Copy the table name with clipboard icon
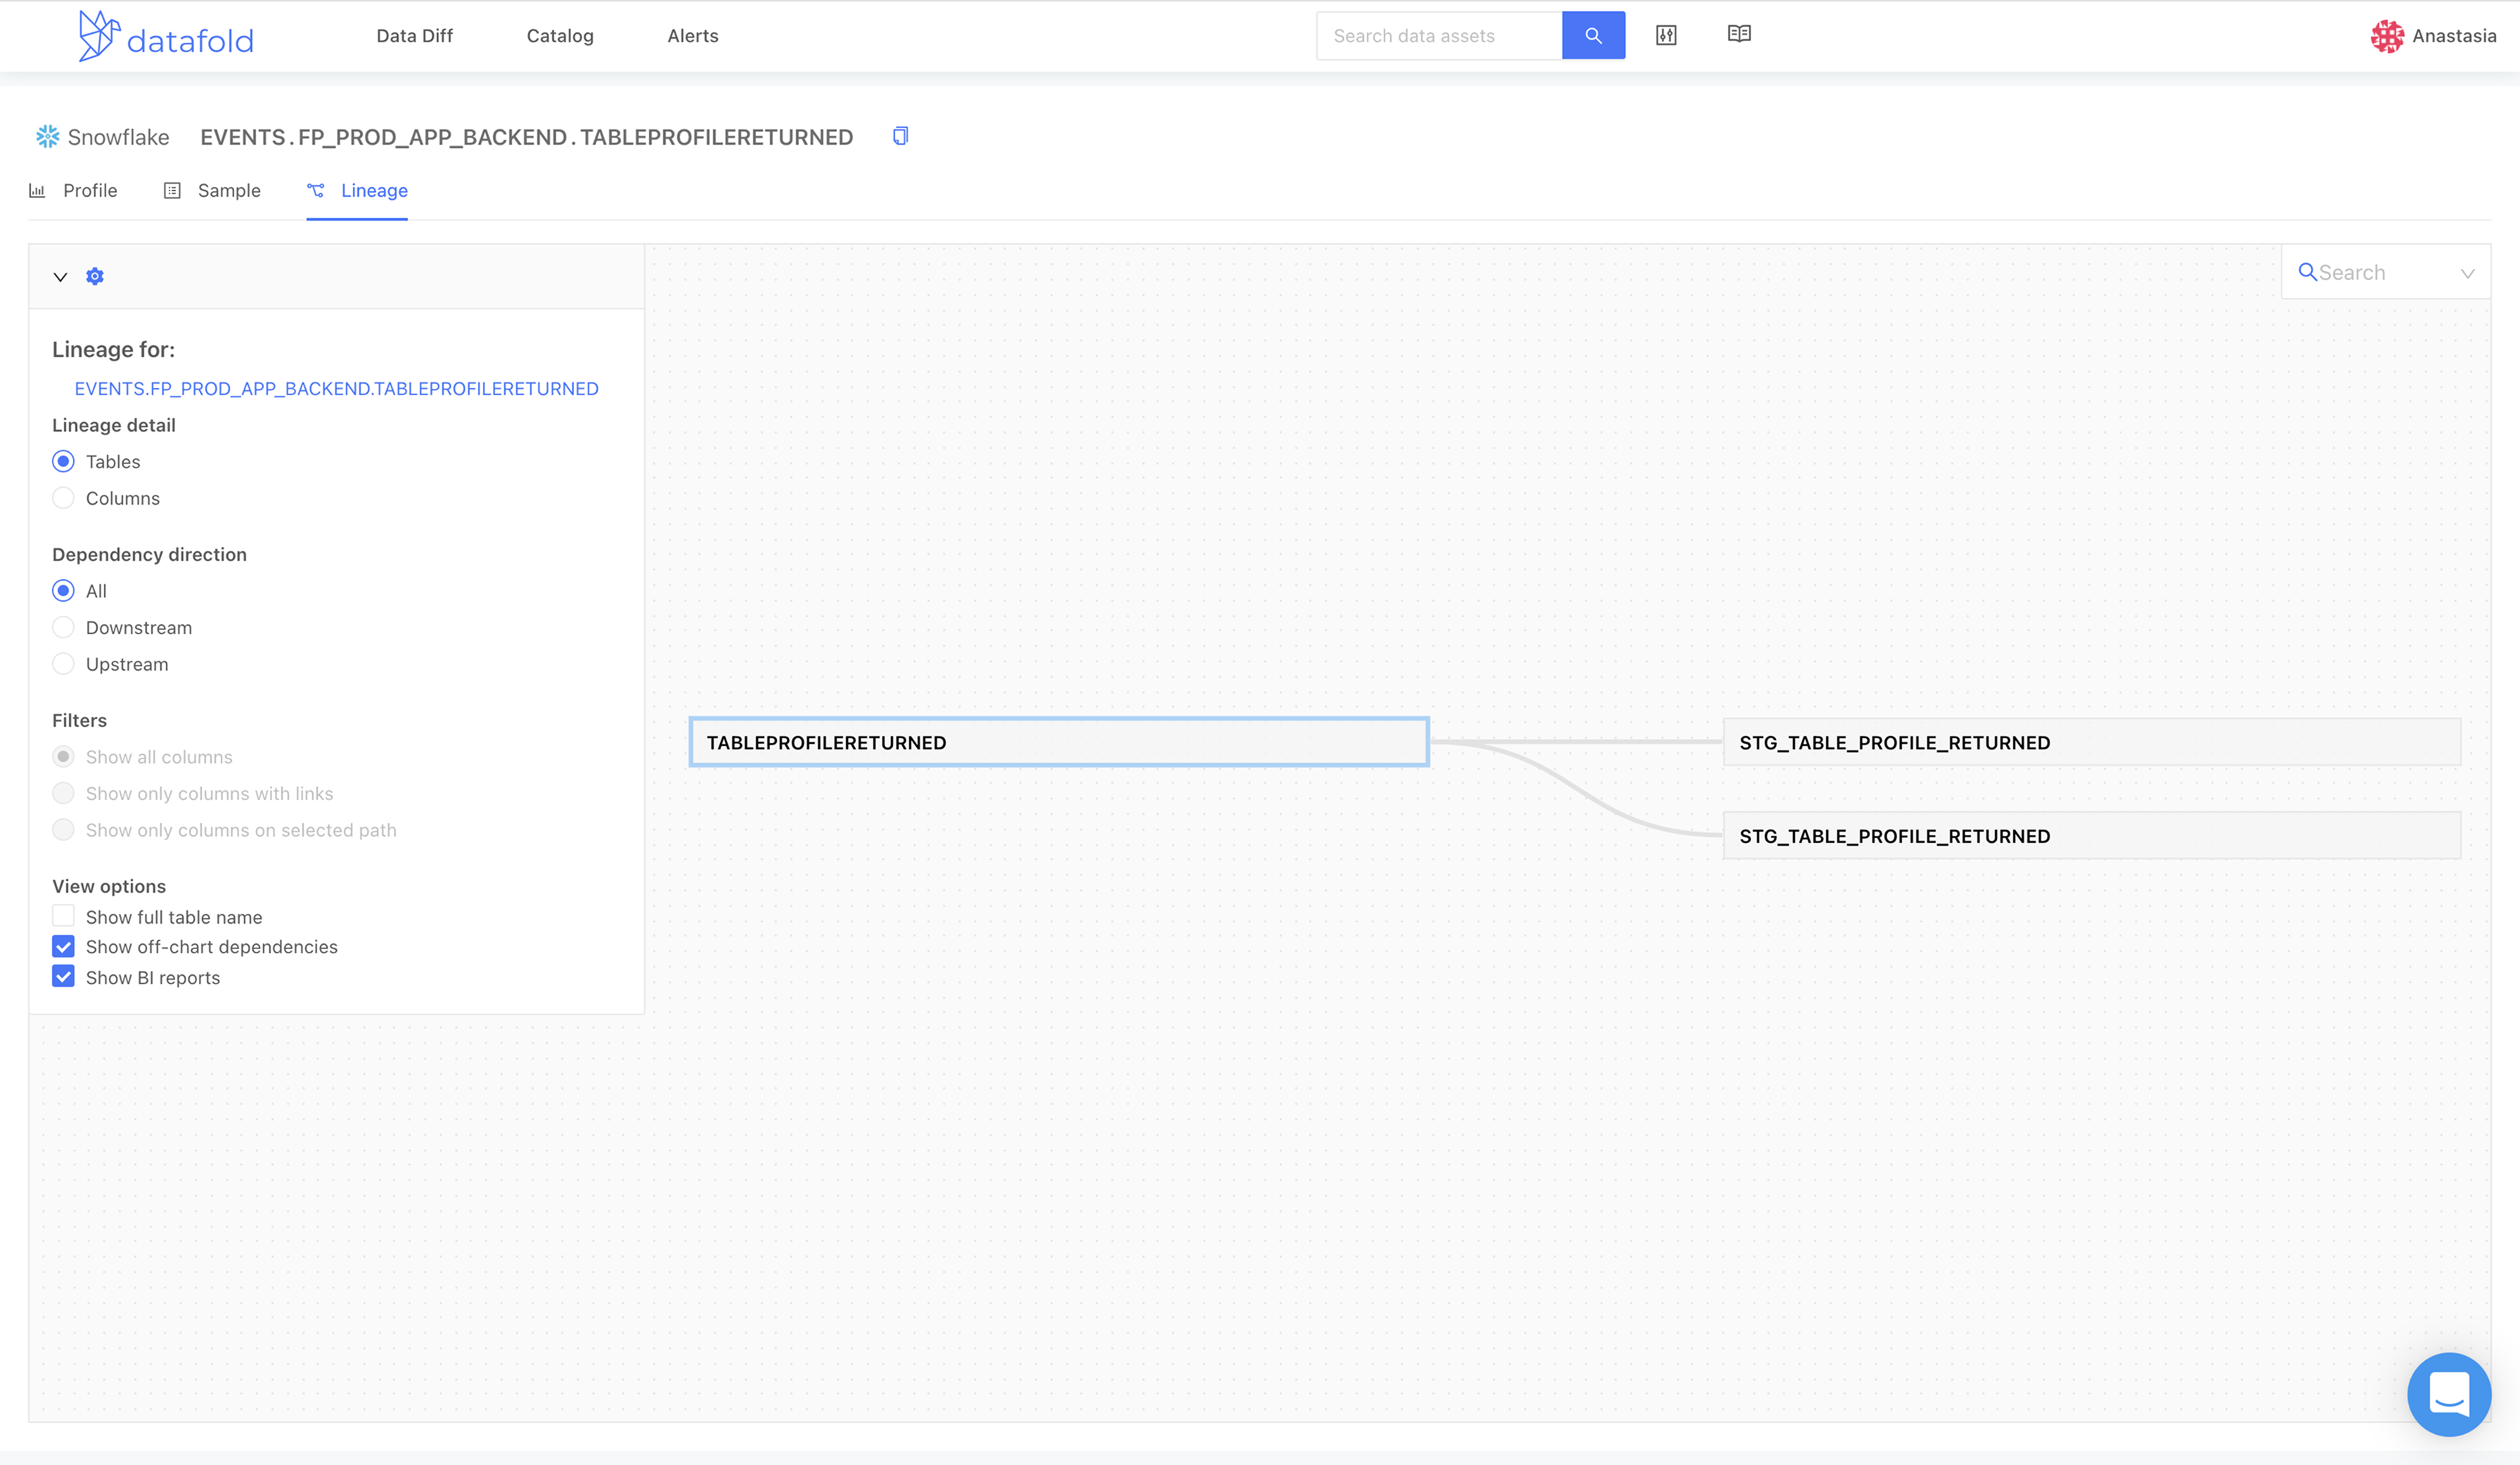The height and width of the screenshot is (1465, 2520). (900, 136)
